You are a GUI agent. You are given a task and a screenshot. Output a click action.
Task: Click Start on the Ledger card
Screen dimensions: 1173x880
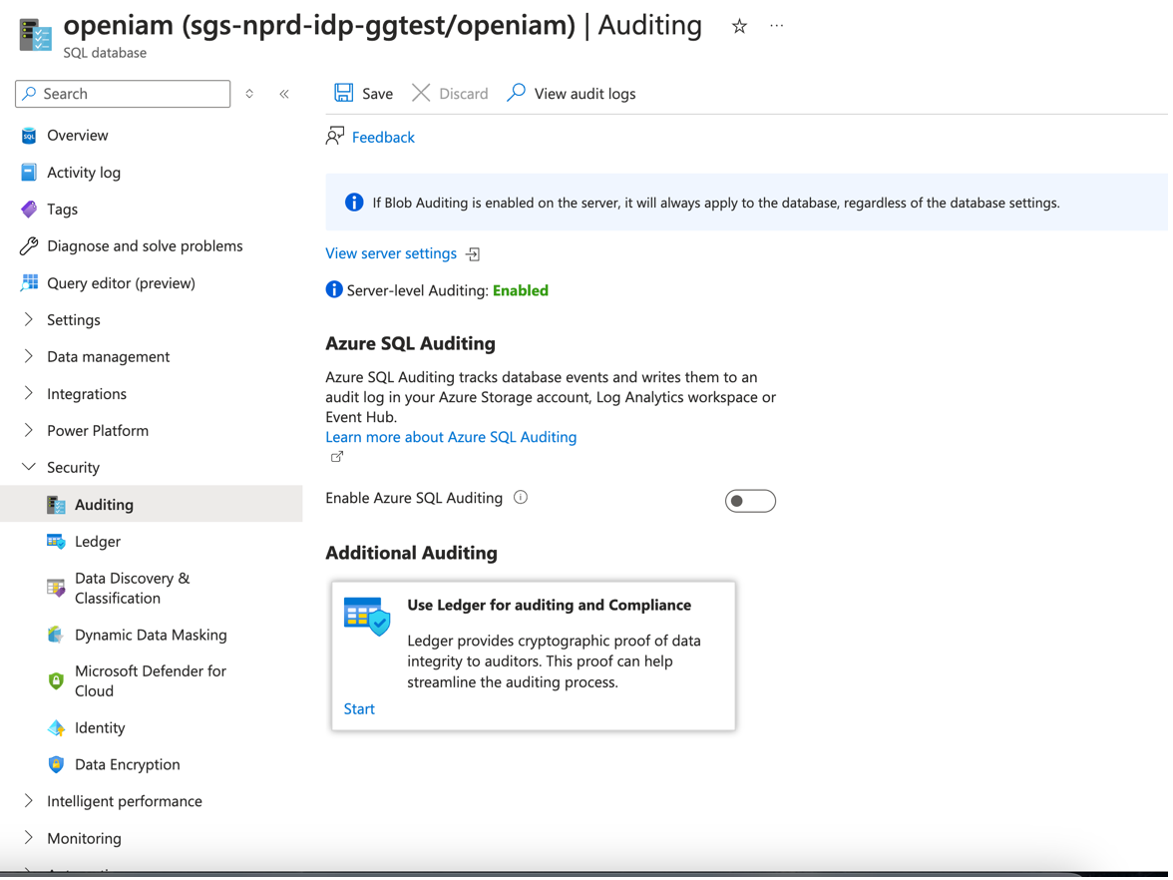click(x=359, y=709)
